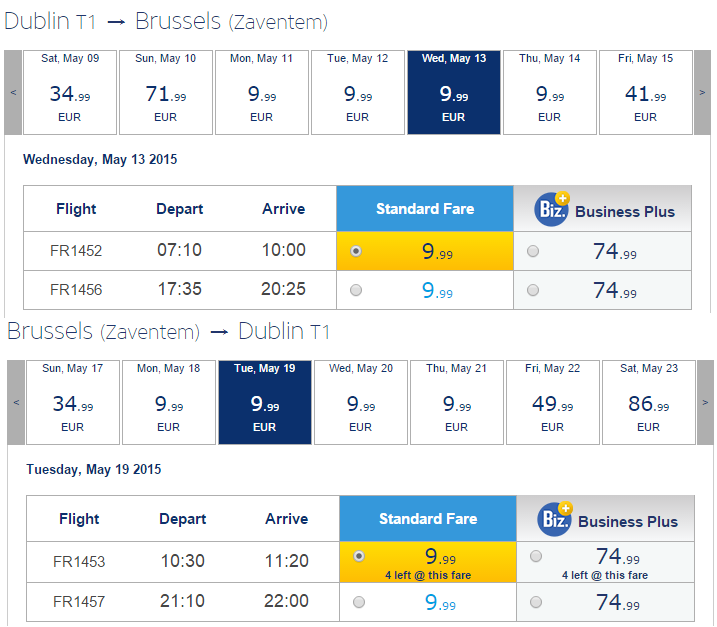
Task: Show earlier outbound dates with the left arrow
Action: click(x=13, y=92)
